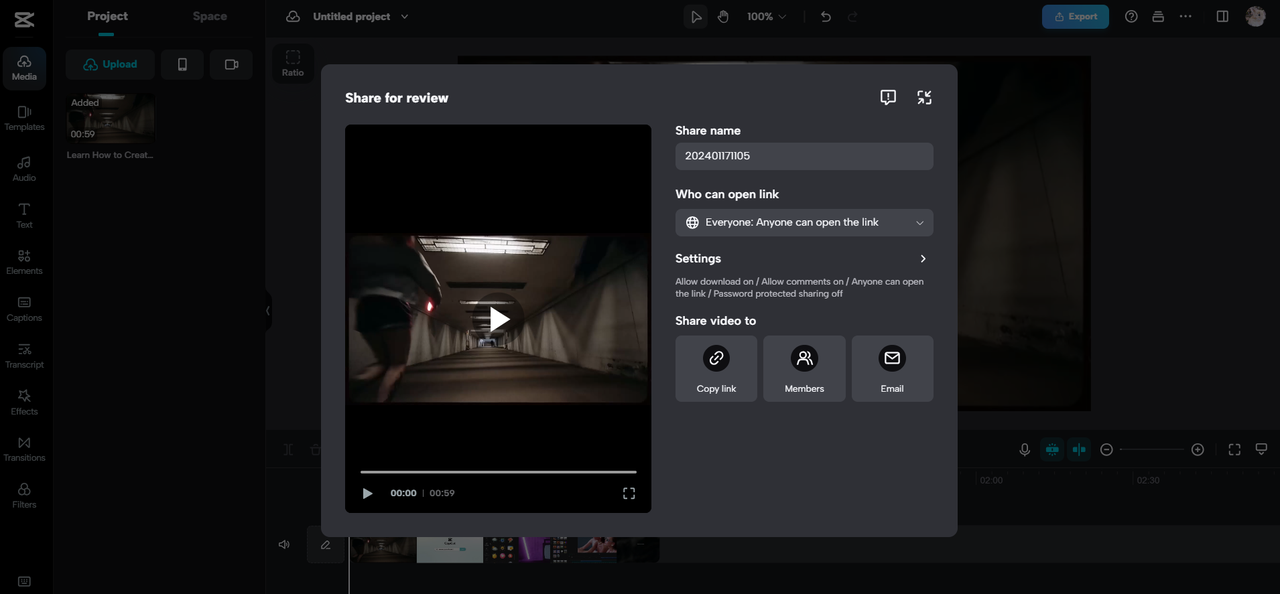The width and height of the screenshot is (1280, 594).
Task: Open the 100% zoom dropdown
Action: coord(766,17)
